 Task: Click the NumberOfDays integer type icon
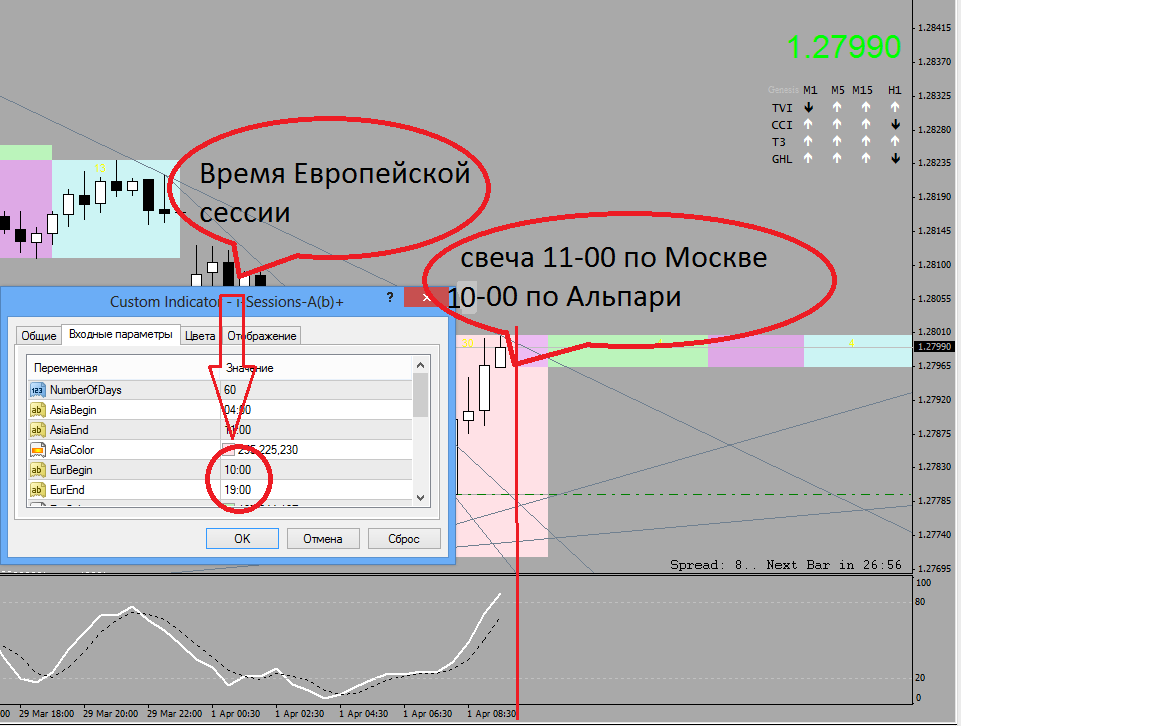pyautogui.click(x=37, y=390)
